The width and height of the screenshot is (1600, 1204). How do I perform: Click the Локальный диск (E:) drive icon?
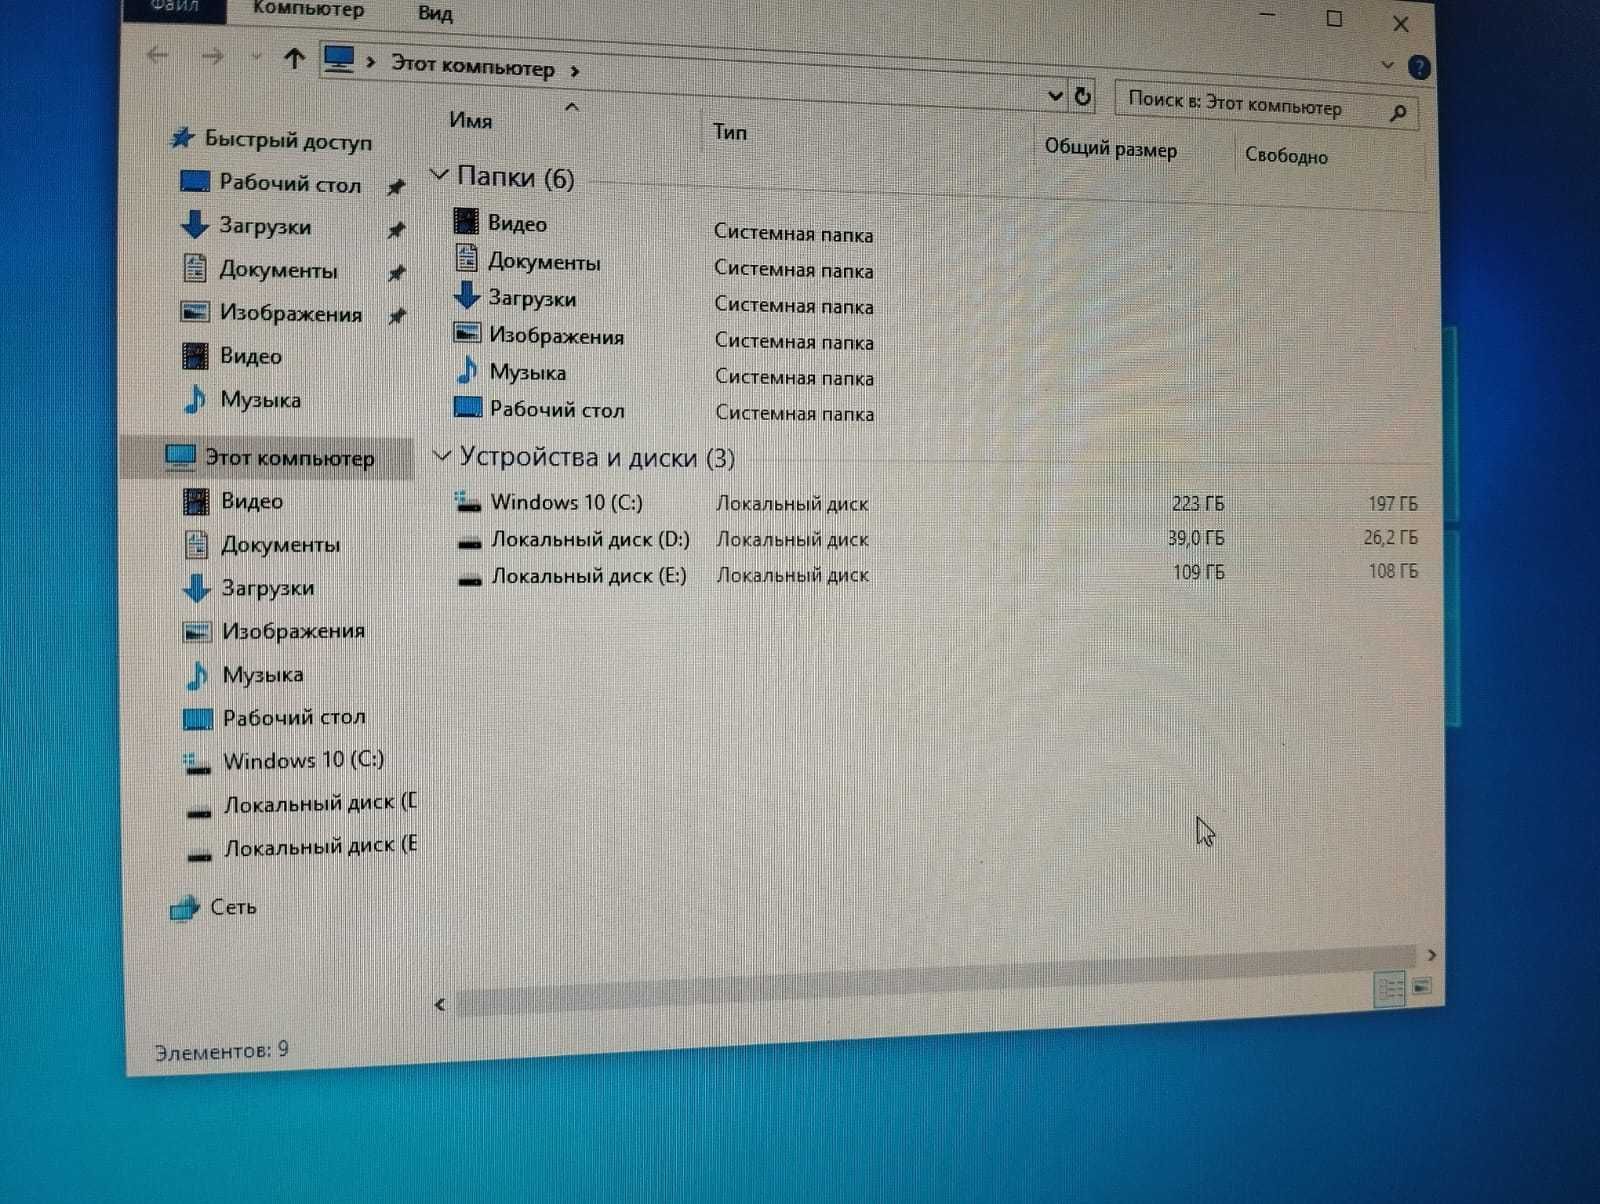pos(469,580)
